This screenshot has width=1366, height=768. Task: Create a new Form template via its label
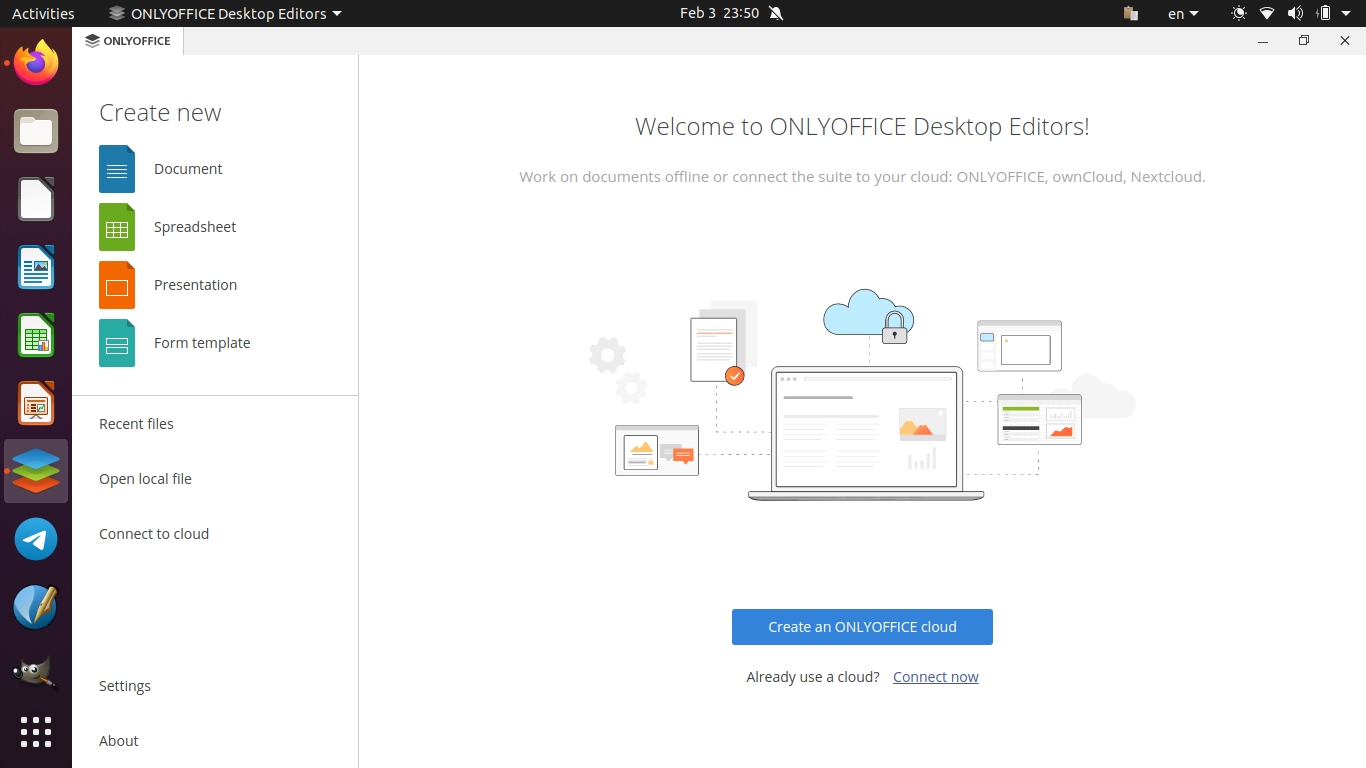(x=202, y=343)
